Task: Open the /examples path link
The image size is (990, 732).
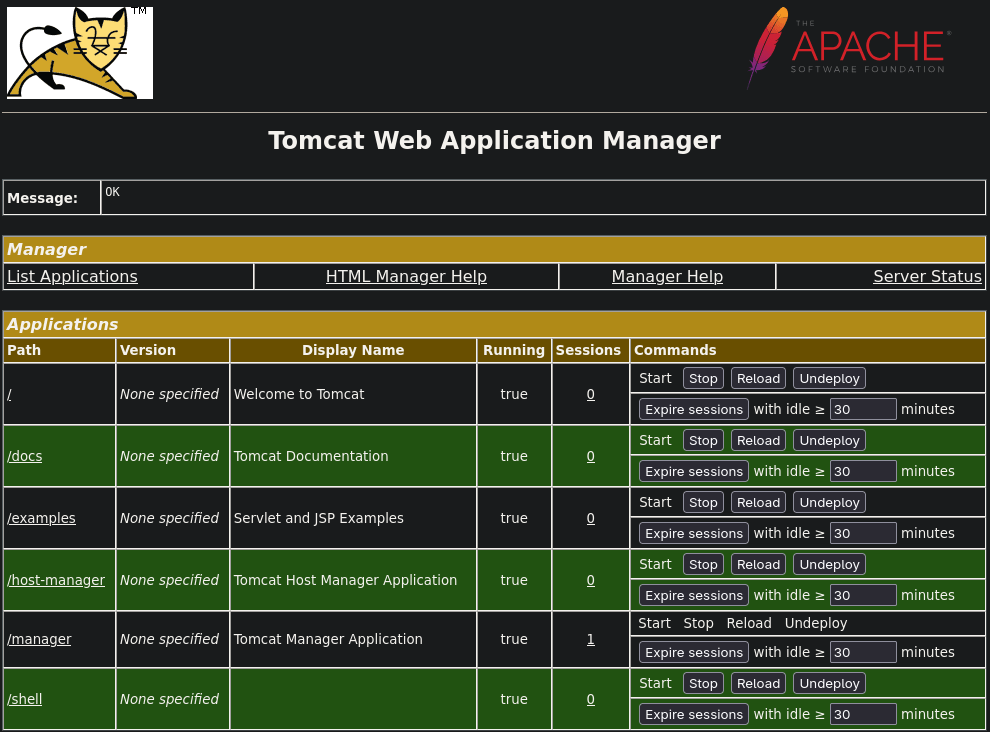Action: pyautogui.click(x=41, y=518)
